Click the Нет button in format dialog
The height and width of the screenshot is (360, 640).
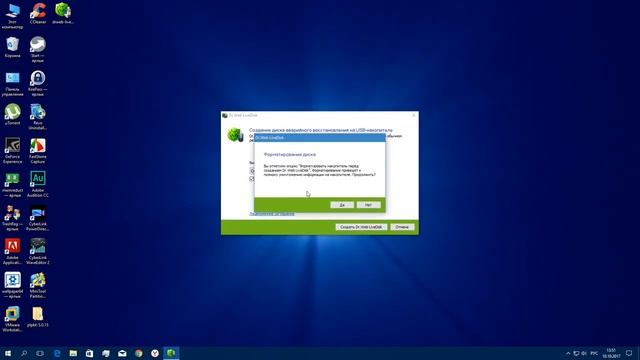click(x=369, y=205)
